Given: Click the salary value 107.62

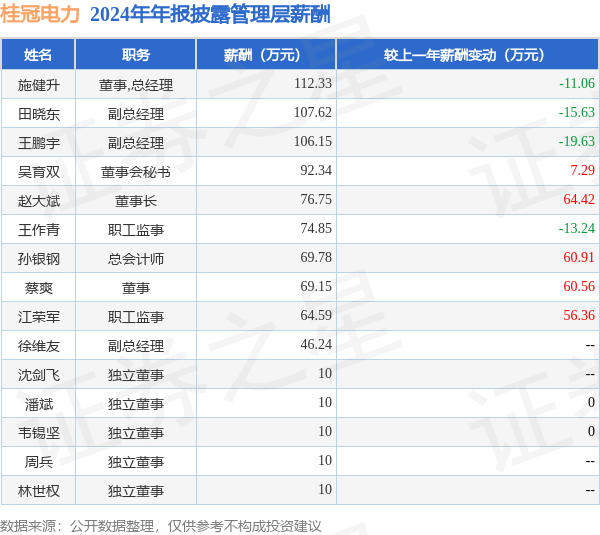Looking at the screenshot, I should [313, 113].
